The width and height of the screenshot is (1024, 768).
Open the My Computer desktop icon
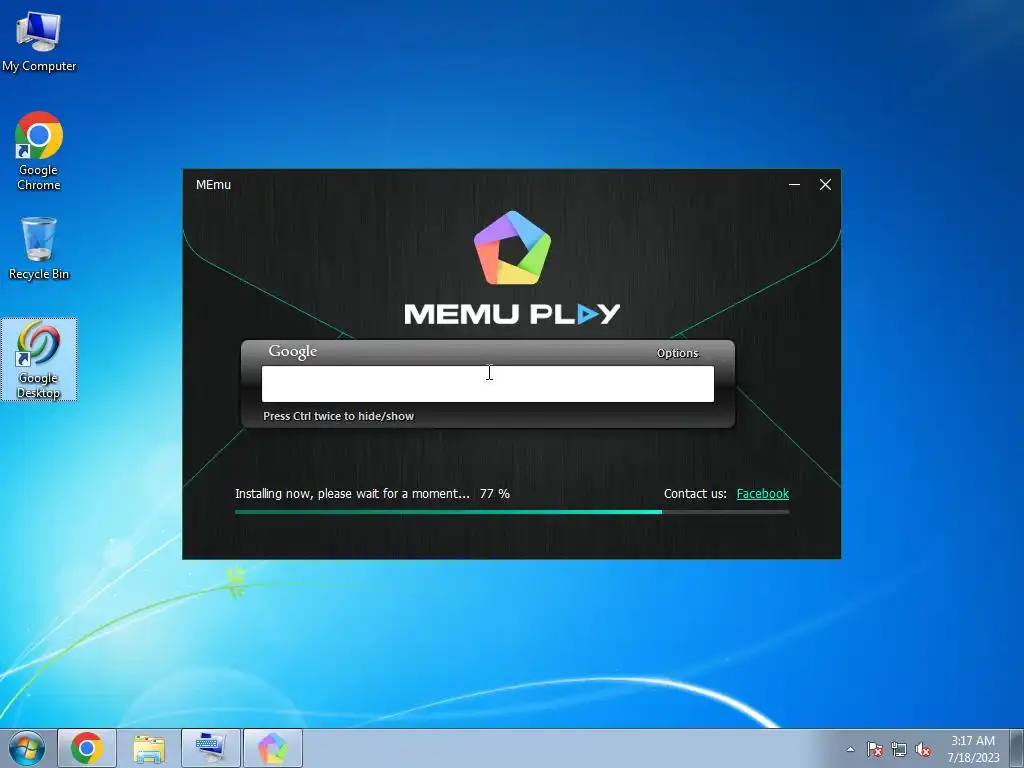(39, 41)
